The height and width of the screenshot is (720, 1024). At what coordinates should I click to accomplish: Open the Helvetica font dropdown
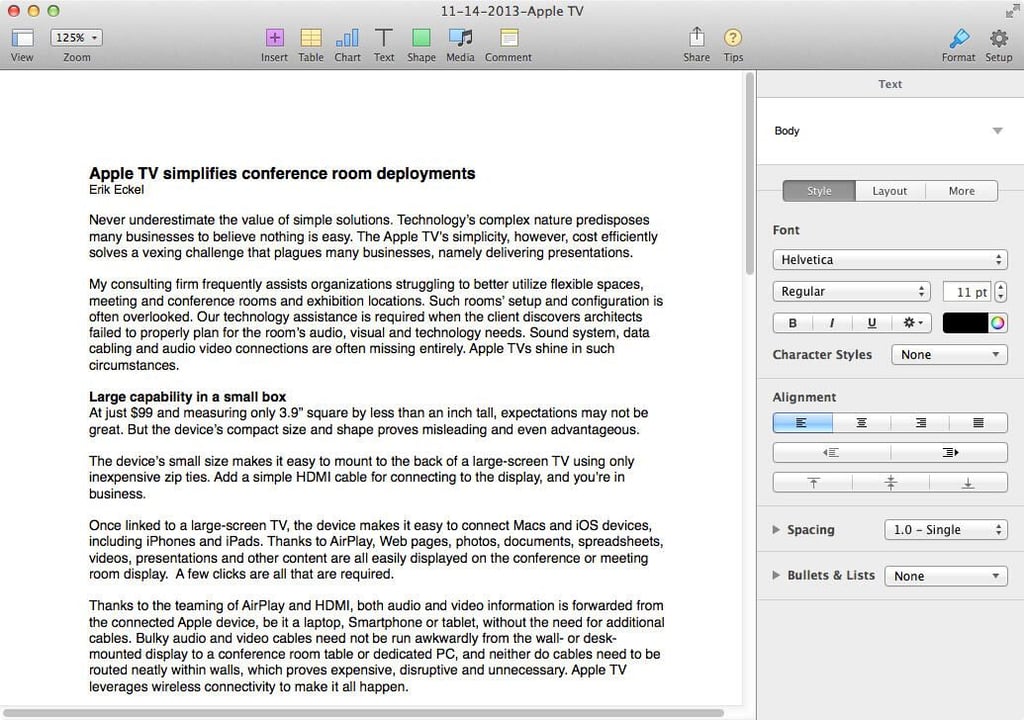click(890, 259)
